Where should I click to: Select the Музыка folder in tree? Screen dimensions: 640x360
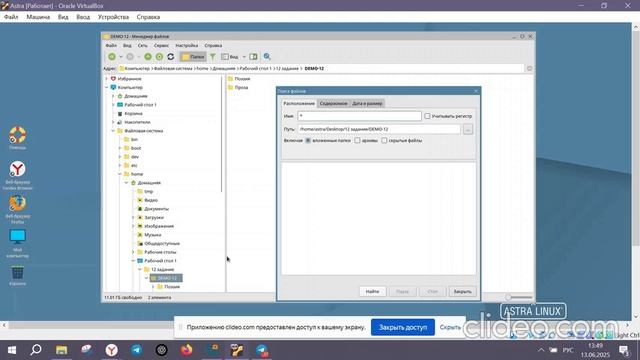pos(149,235)
